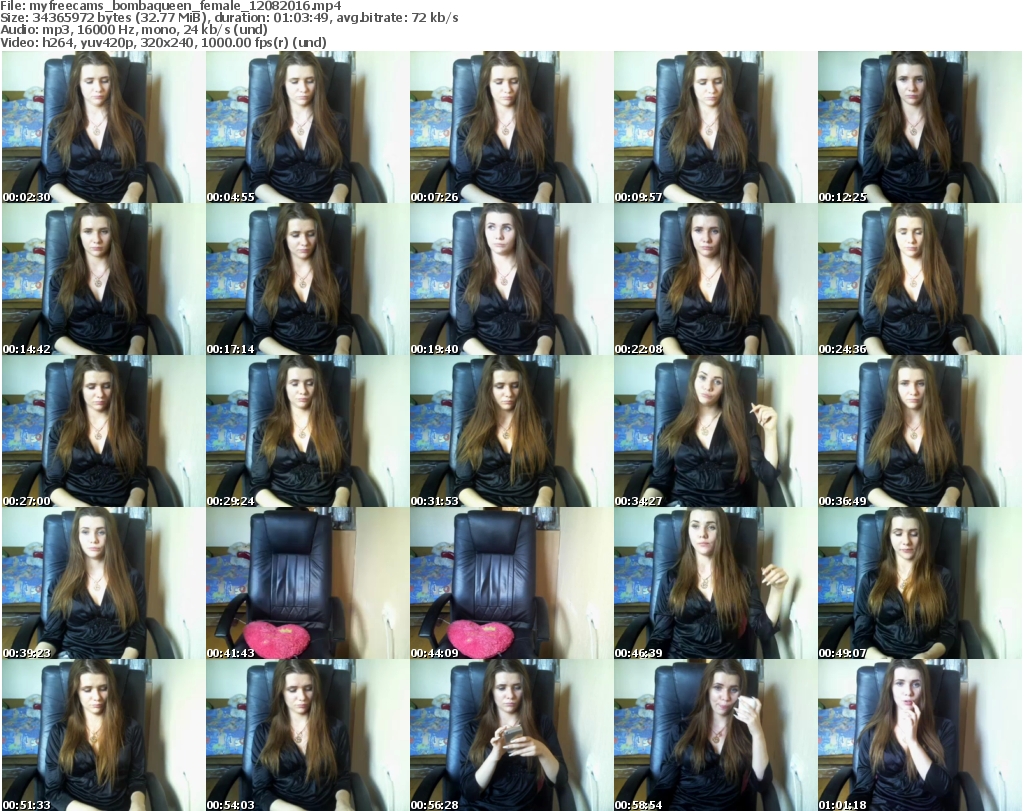
Task: Pick the preview frame at 00:31:53
Action: 511,431
